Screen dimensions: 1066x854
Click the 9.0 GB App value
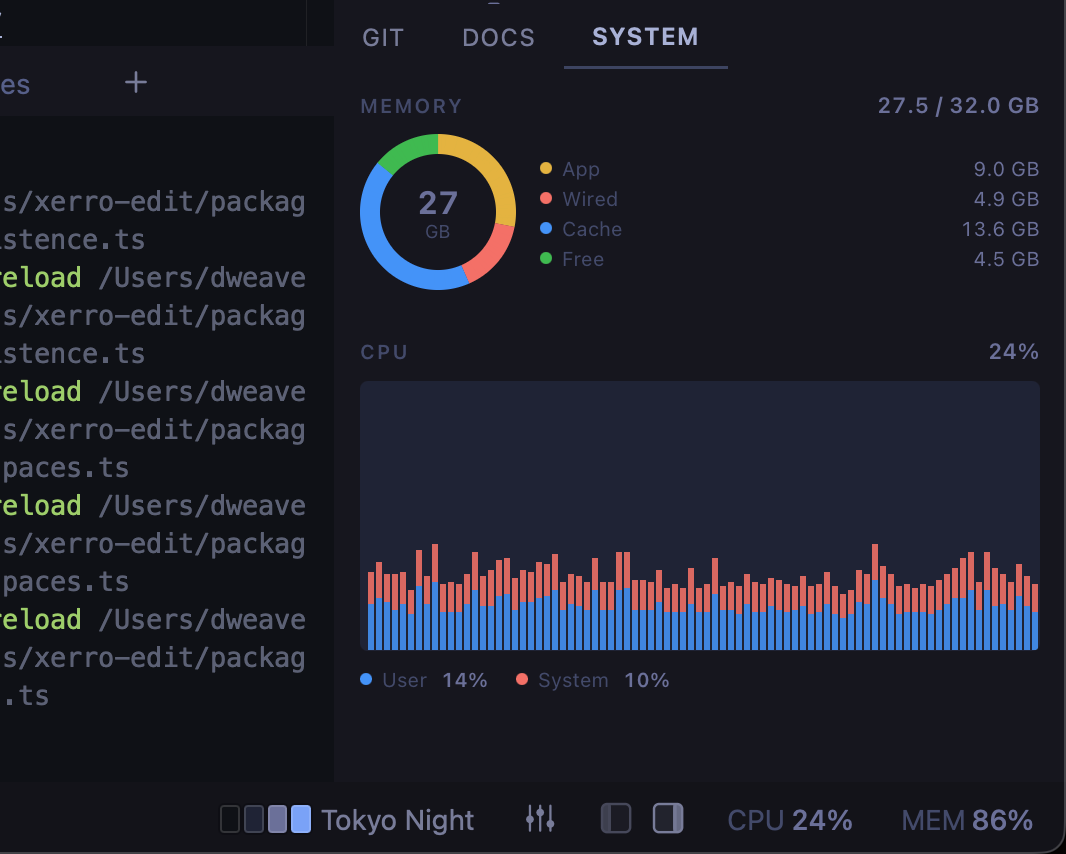point(1006,169)
